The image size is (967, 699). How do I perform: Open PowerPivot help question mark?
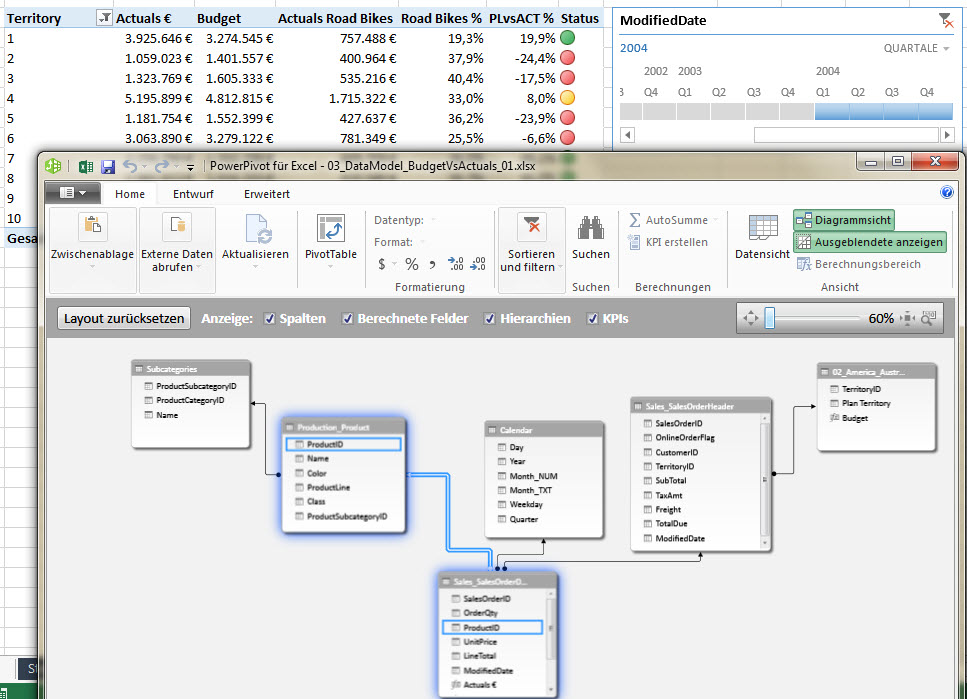click(947, 192)
